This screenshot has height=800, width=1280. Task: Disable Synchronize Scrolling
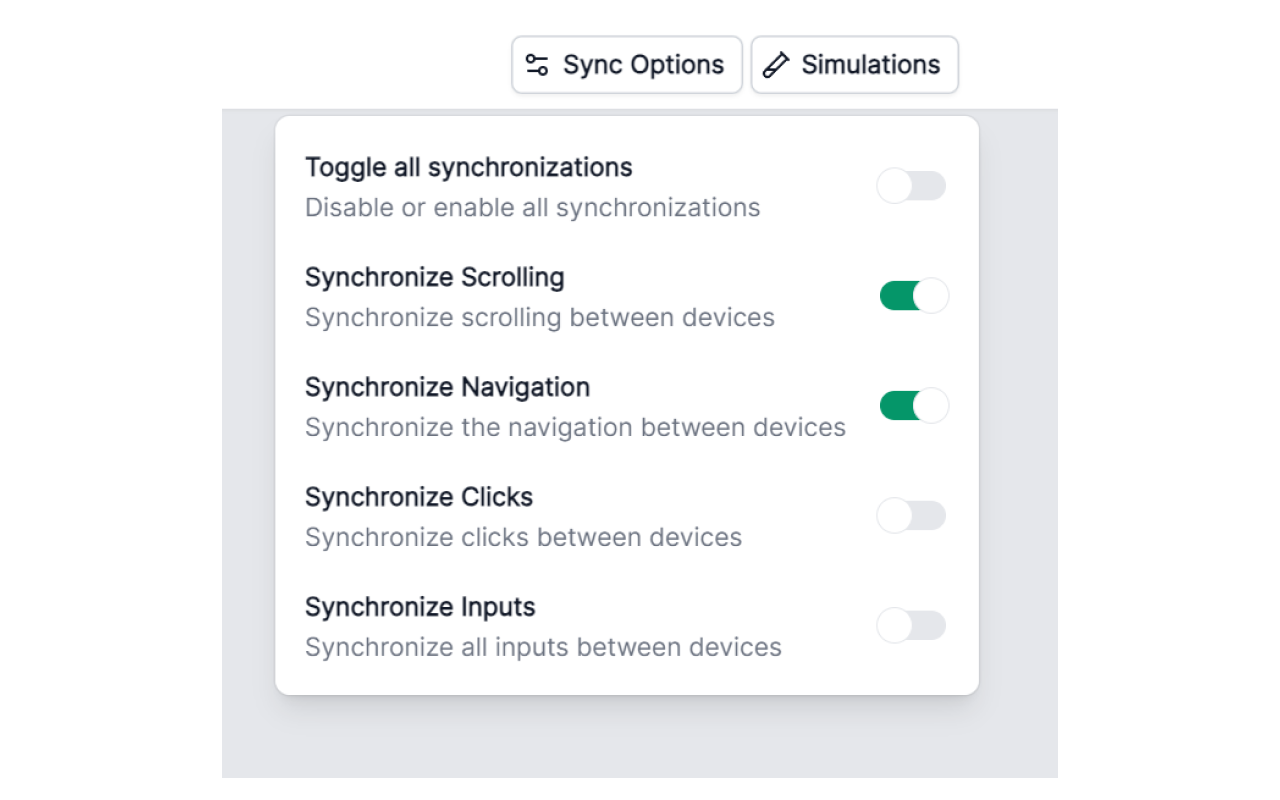point(911,296)
